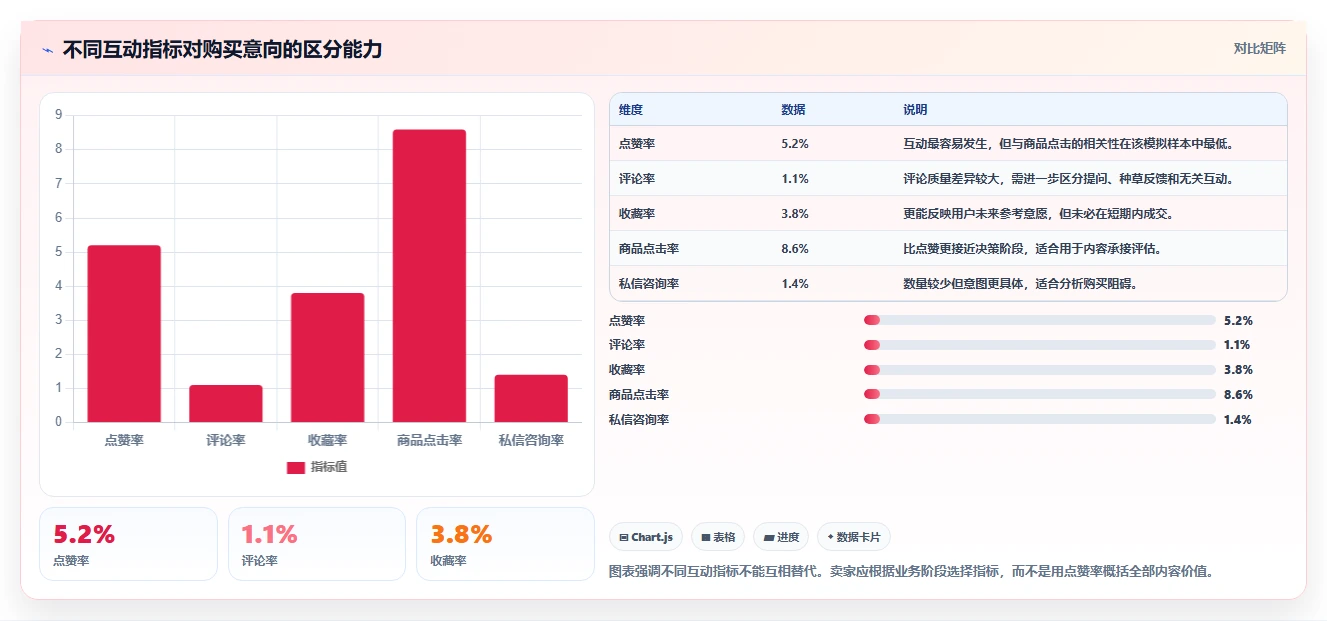Click the 点赞率 x-axis label under chart
The width and height of the screenshot is (1327, 621).
[x=124, y=440]
